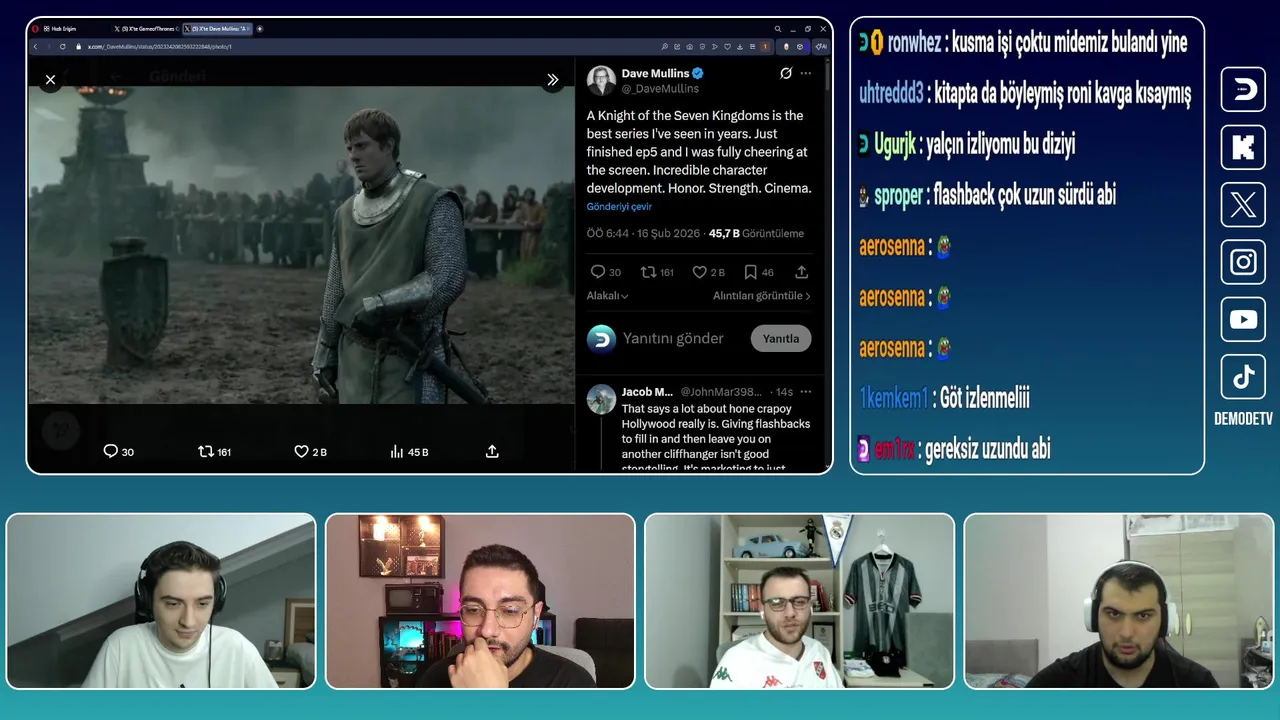The image size is (1280, 720).
Task: Click the '45,7 B Görüntüleme' view count
Action: 756,233
